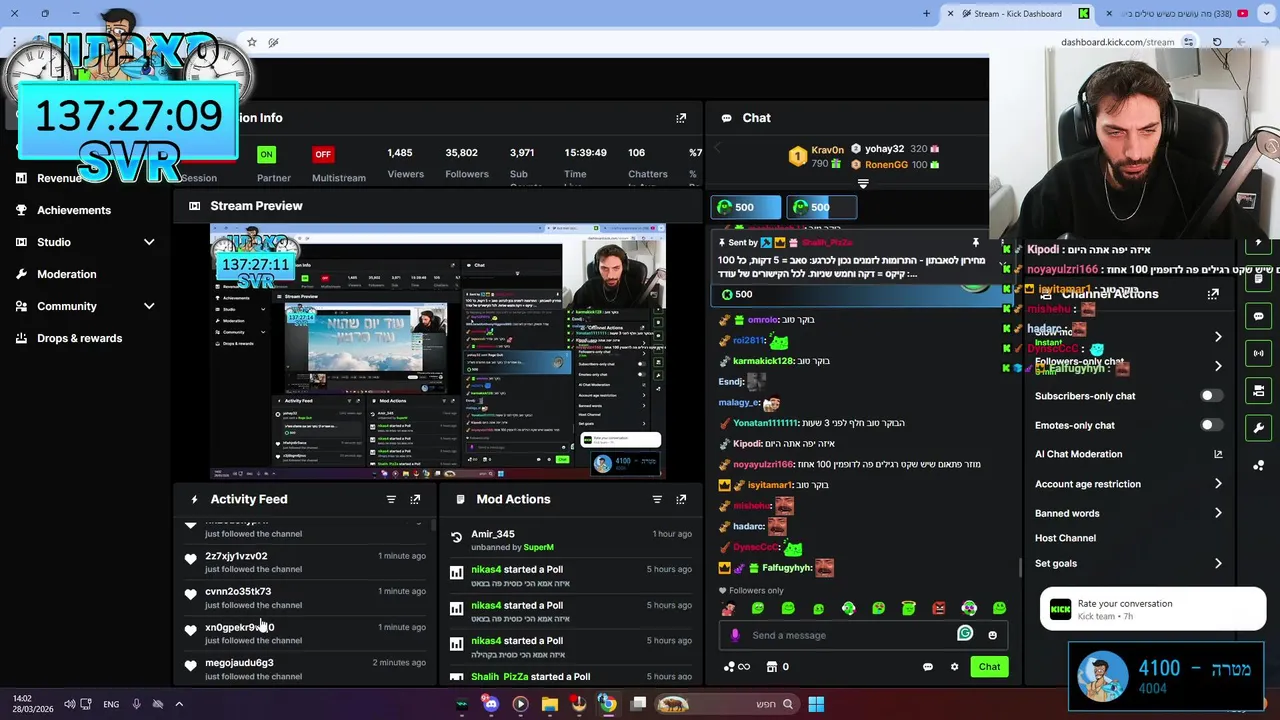Open Rate your conversation notification

(1152, 609)
